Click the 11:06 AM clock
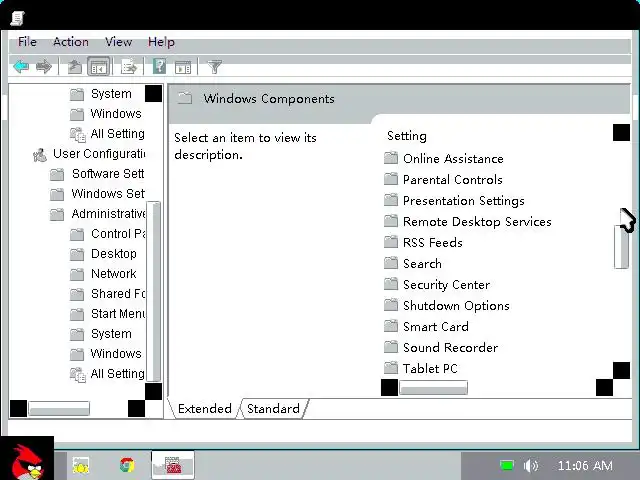The width and height of the screenshot is (640, 480). coord(585,466)
